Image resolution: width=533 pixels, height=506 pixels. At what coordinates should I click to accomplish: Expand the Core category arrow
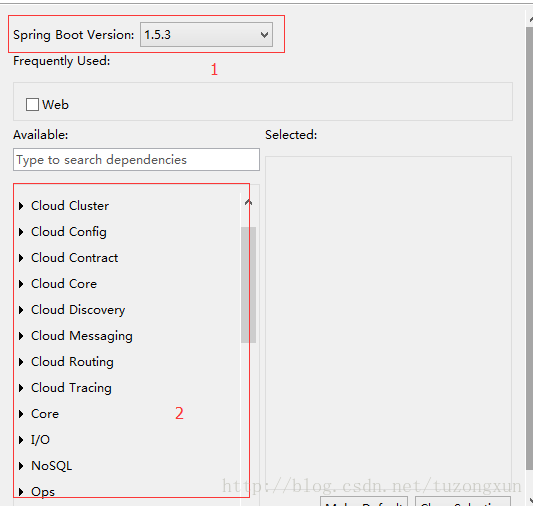pos(21,414)
